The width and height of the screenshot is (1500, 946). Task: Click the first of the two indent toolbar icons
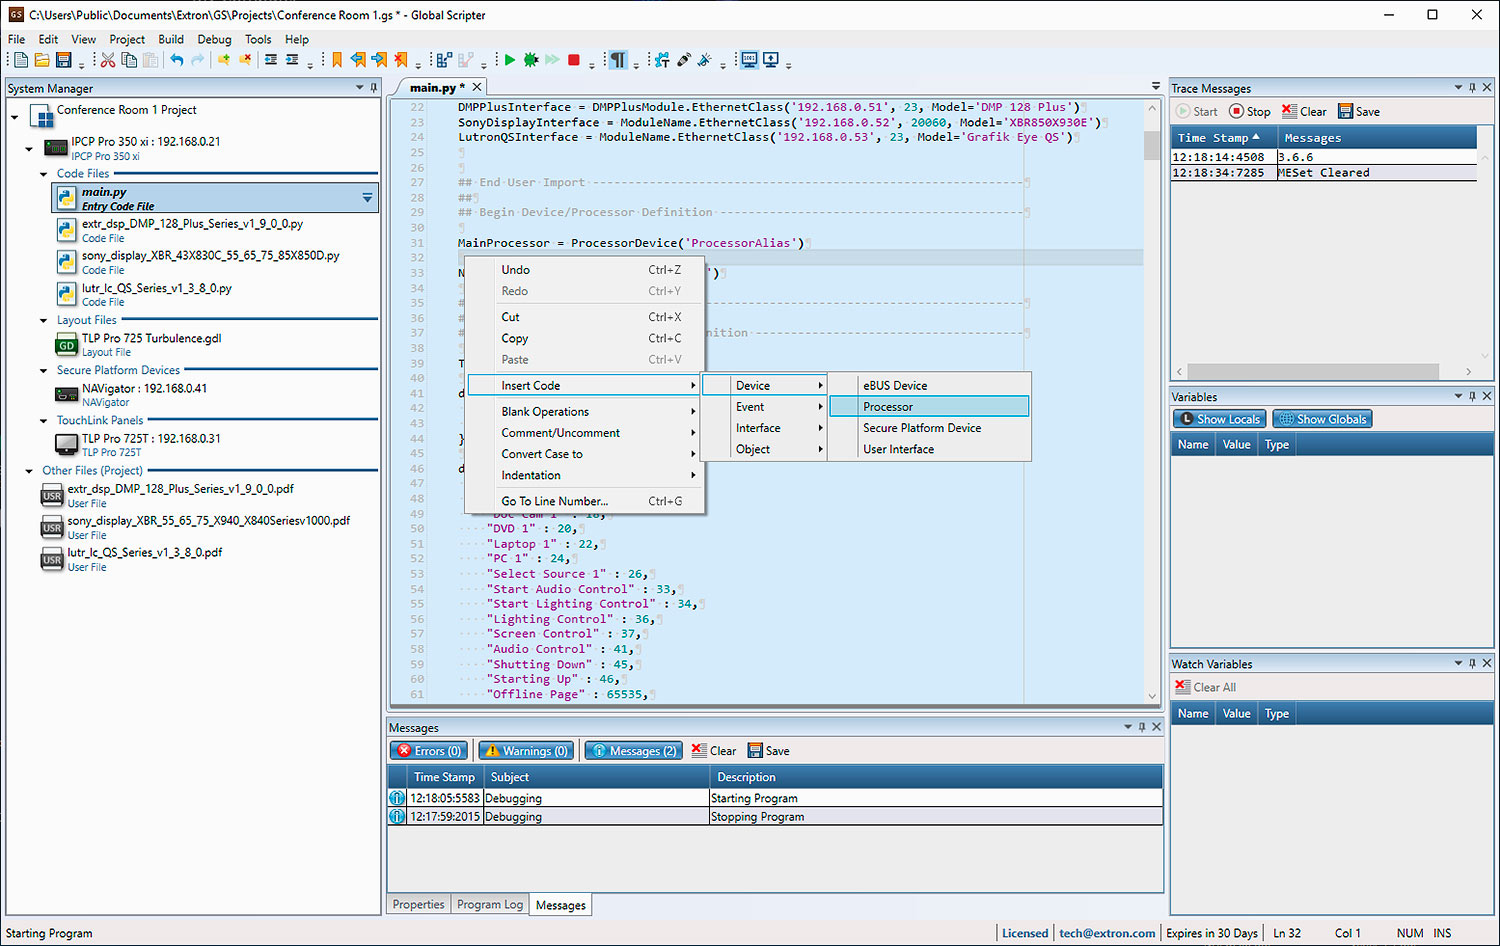click(271, 60)
